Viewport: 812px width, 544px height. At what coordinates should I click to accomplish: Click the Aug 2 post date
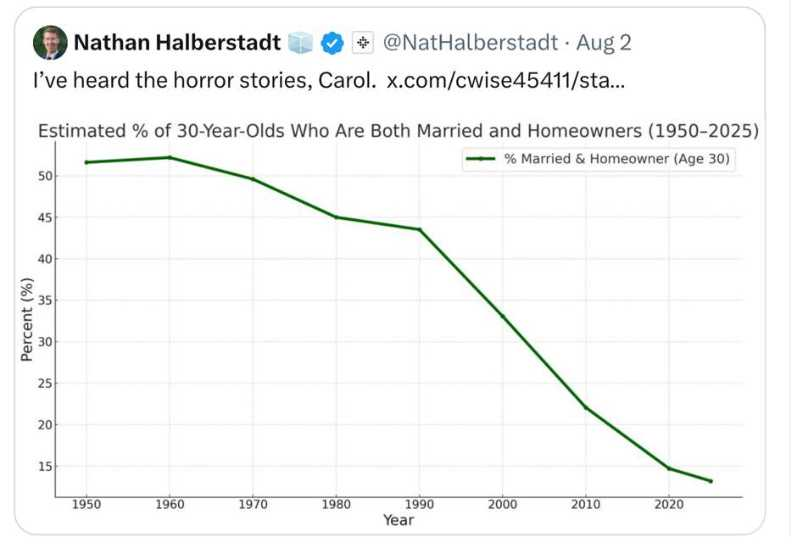(x=604, y=42)
